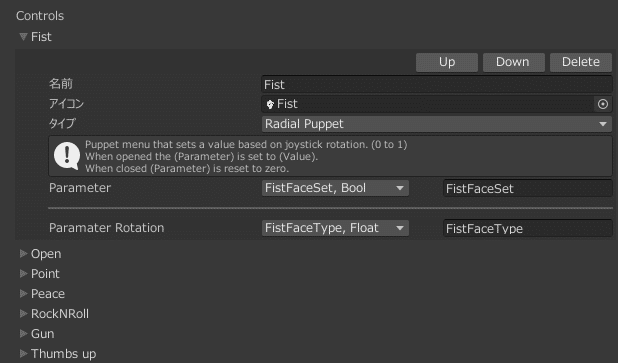Open FistFaceSet, Bool parameter dropdown

pos(335,188)
